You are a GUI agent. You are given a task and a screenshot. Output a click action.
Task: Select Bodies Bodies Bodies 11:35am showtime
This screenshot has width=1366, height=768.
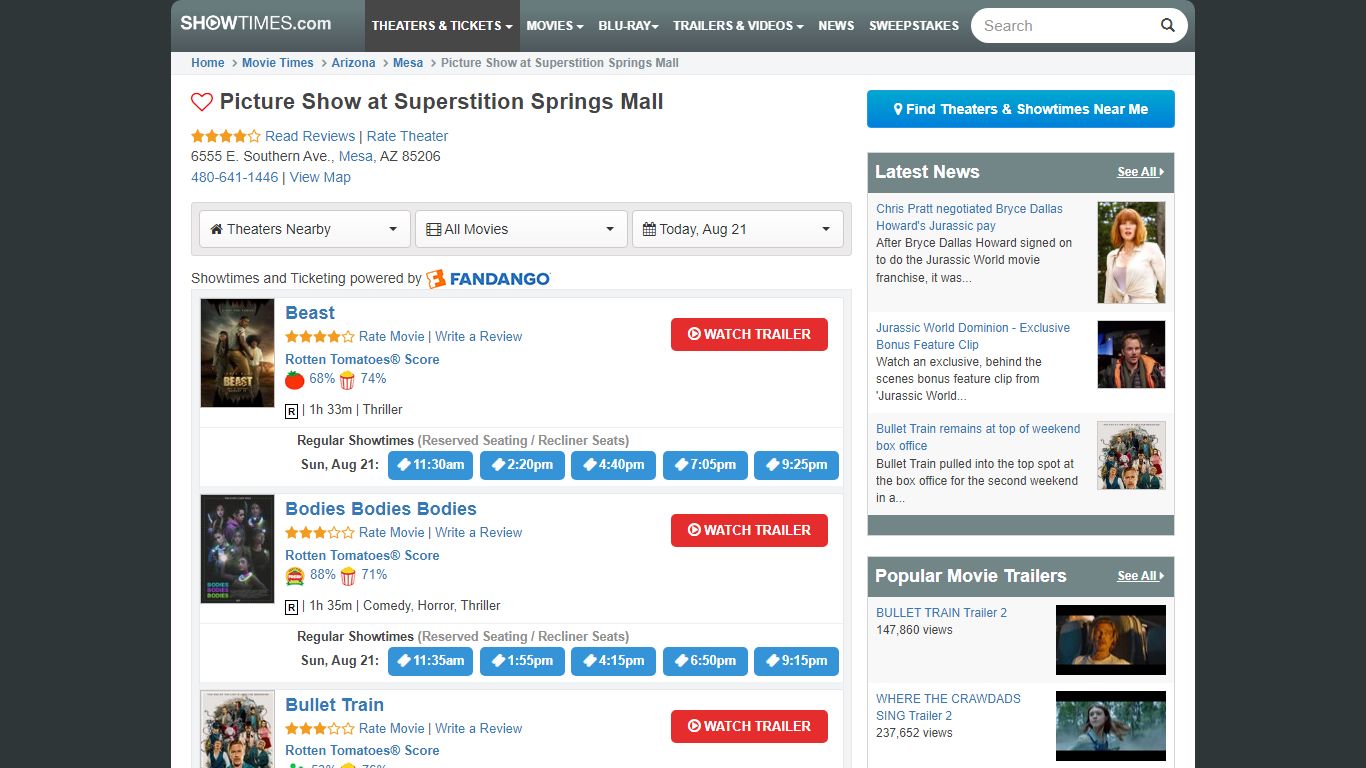pos(430,661)
